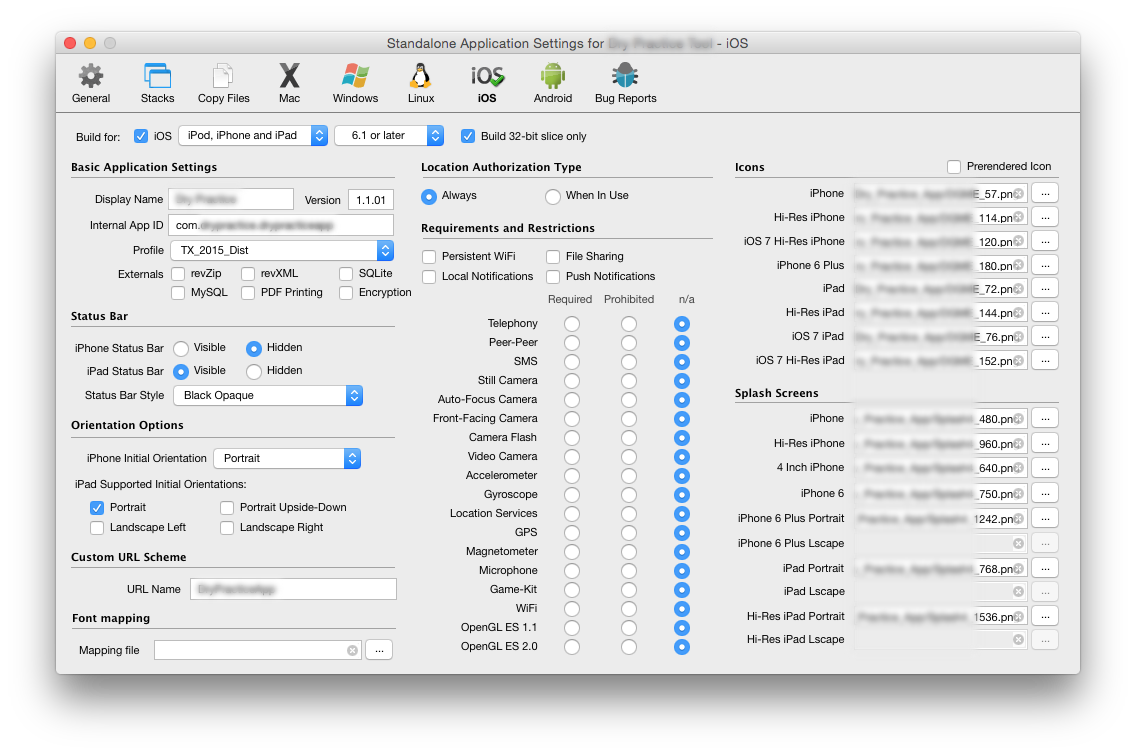Image resolution: width=1136 pixels, height=754 pixels.
Task: Enable the Persistent WiFi checkbox
Action: tap(429, 257)
